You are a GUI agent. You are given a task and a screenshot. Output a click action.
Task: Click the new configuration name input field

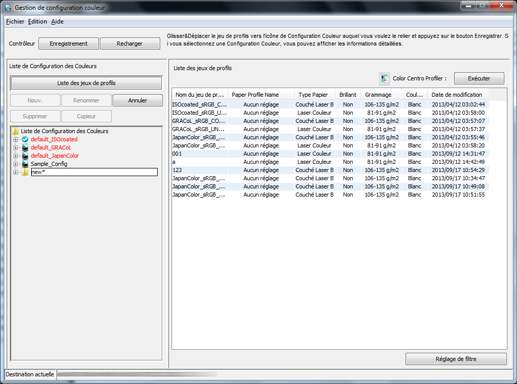pyautogui.click(x=94, y=172)
